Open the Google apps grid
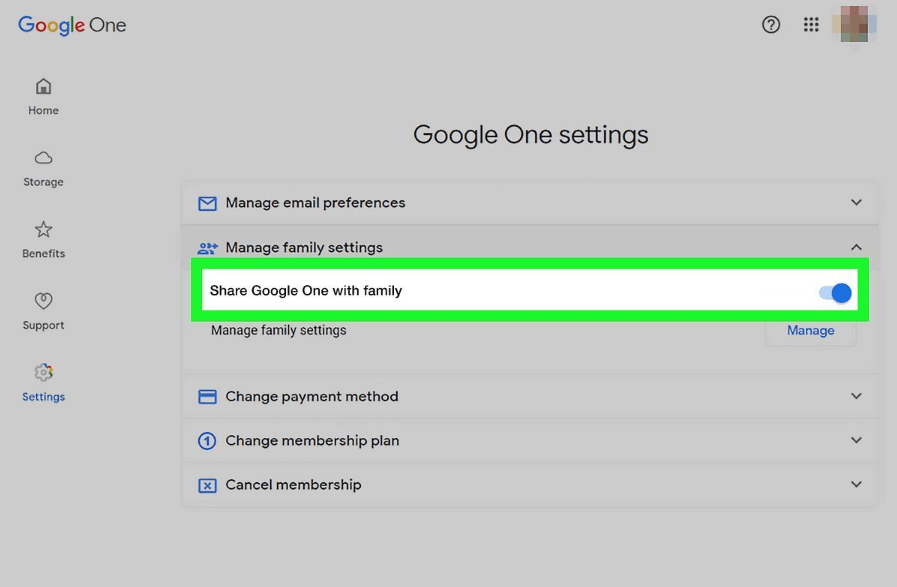The height and width of the screenshot is (587, 897). [811, 25]
